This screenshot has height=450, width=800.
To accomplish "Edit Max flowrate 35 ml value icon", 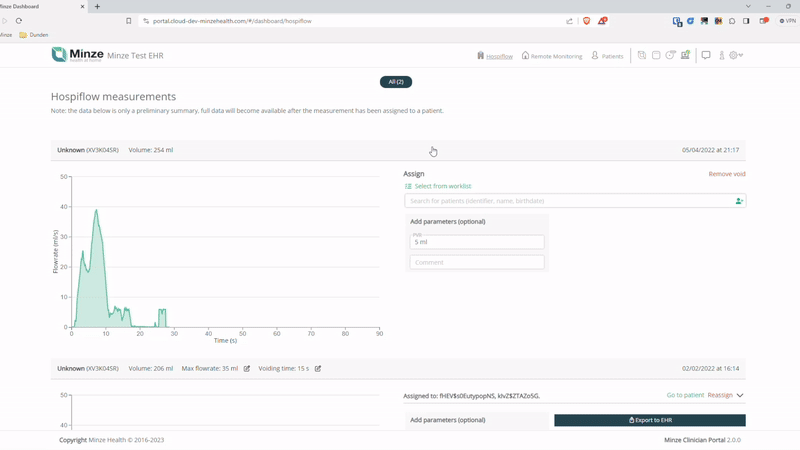I will [x=247, y=368].
